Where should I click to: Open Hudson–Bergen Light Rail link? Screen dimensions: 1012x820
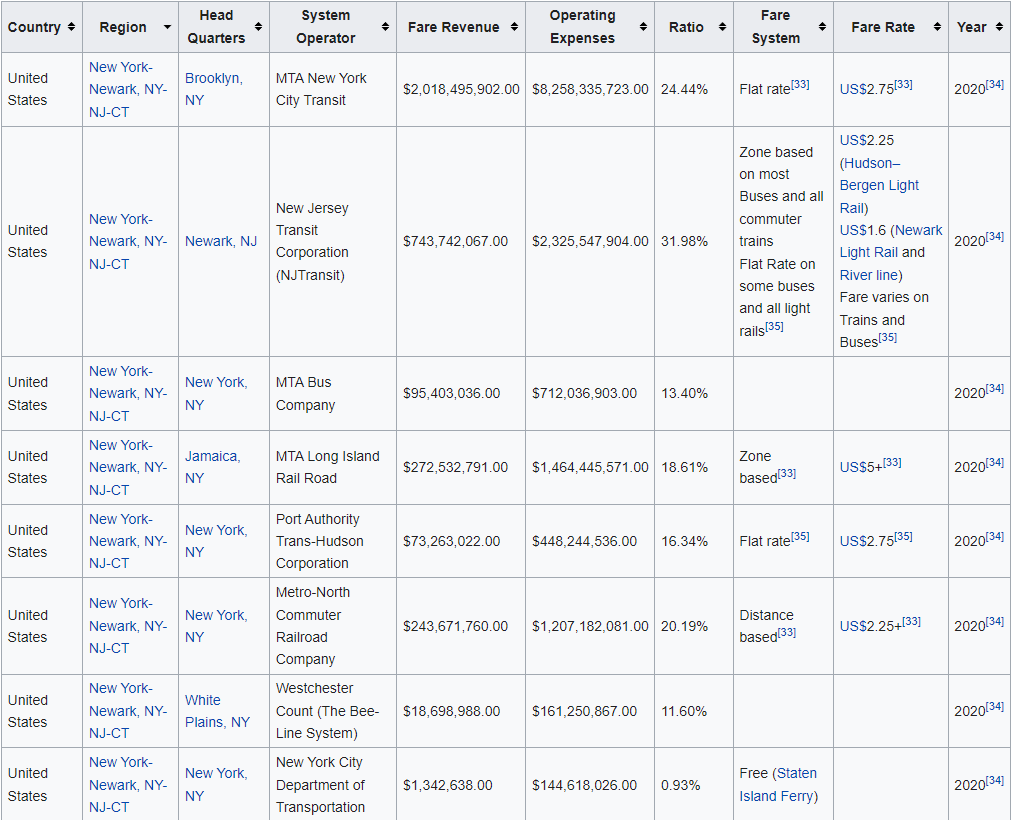coord(879,185)
